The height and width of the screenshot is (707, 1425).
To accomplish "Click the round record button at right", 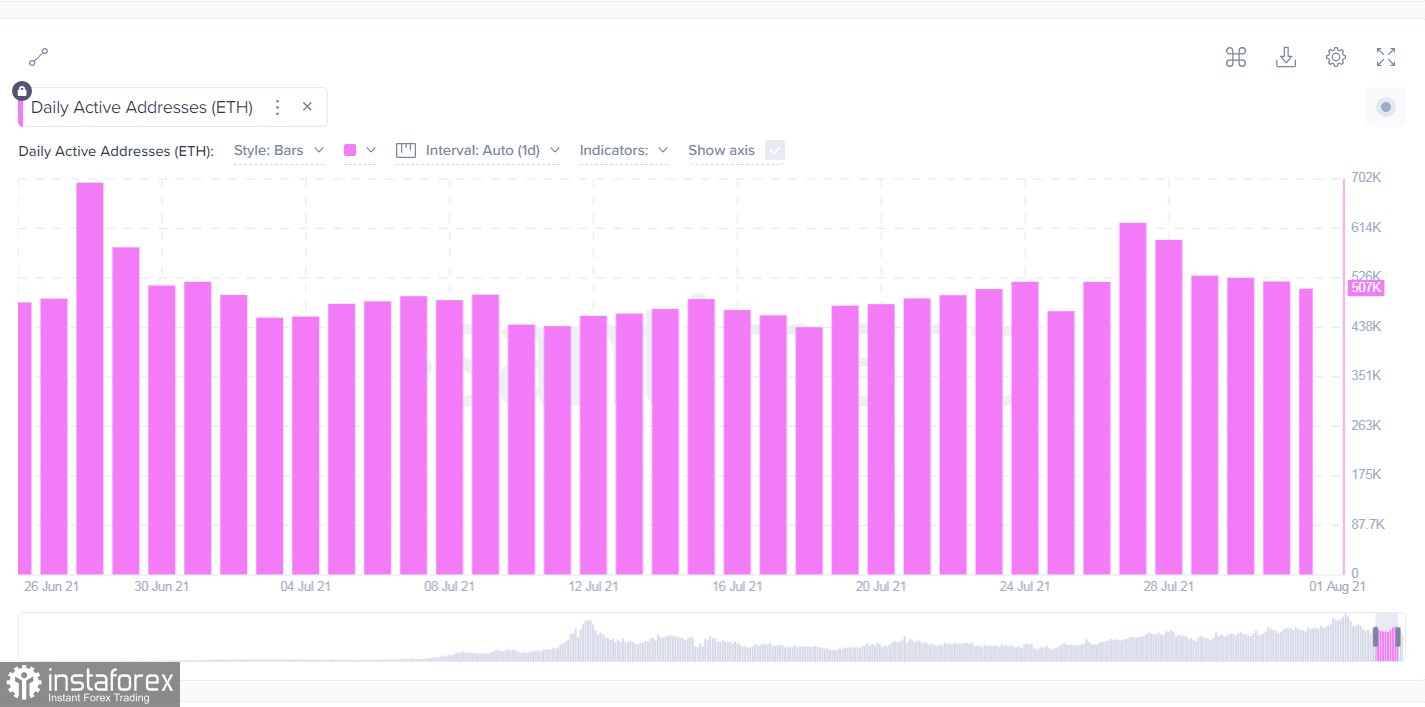I will [1386, 107].
